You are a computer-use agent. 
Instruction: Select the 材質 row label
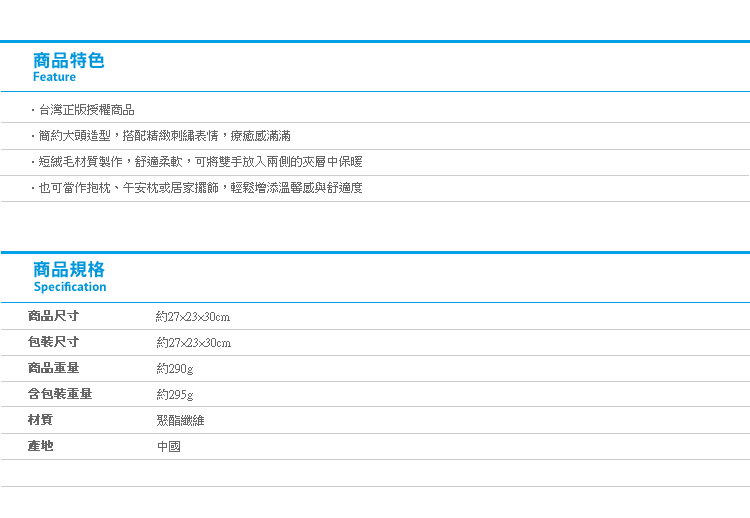coord(40,419)
